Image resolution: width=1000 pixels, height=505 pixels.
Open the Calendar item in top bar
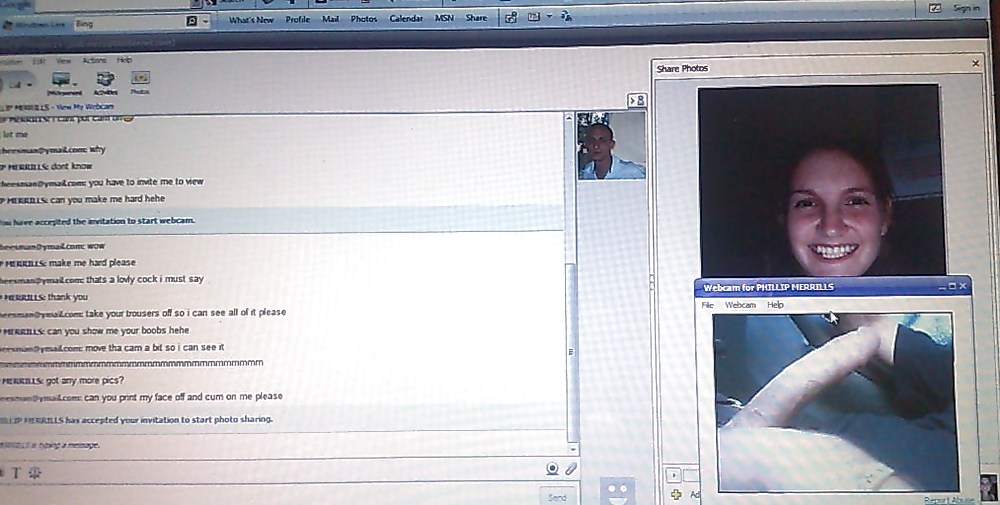(405, 19)
